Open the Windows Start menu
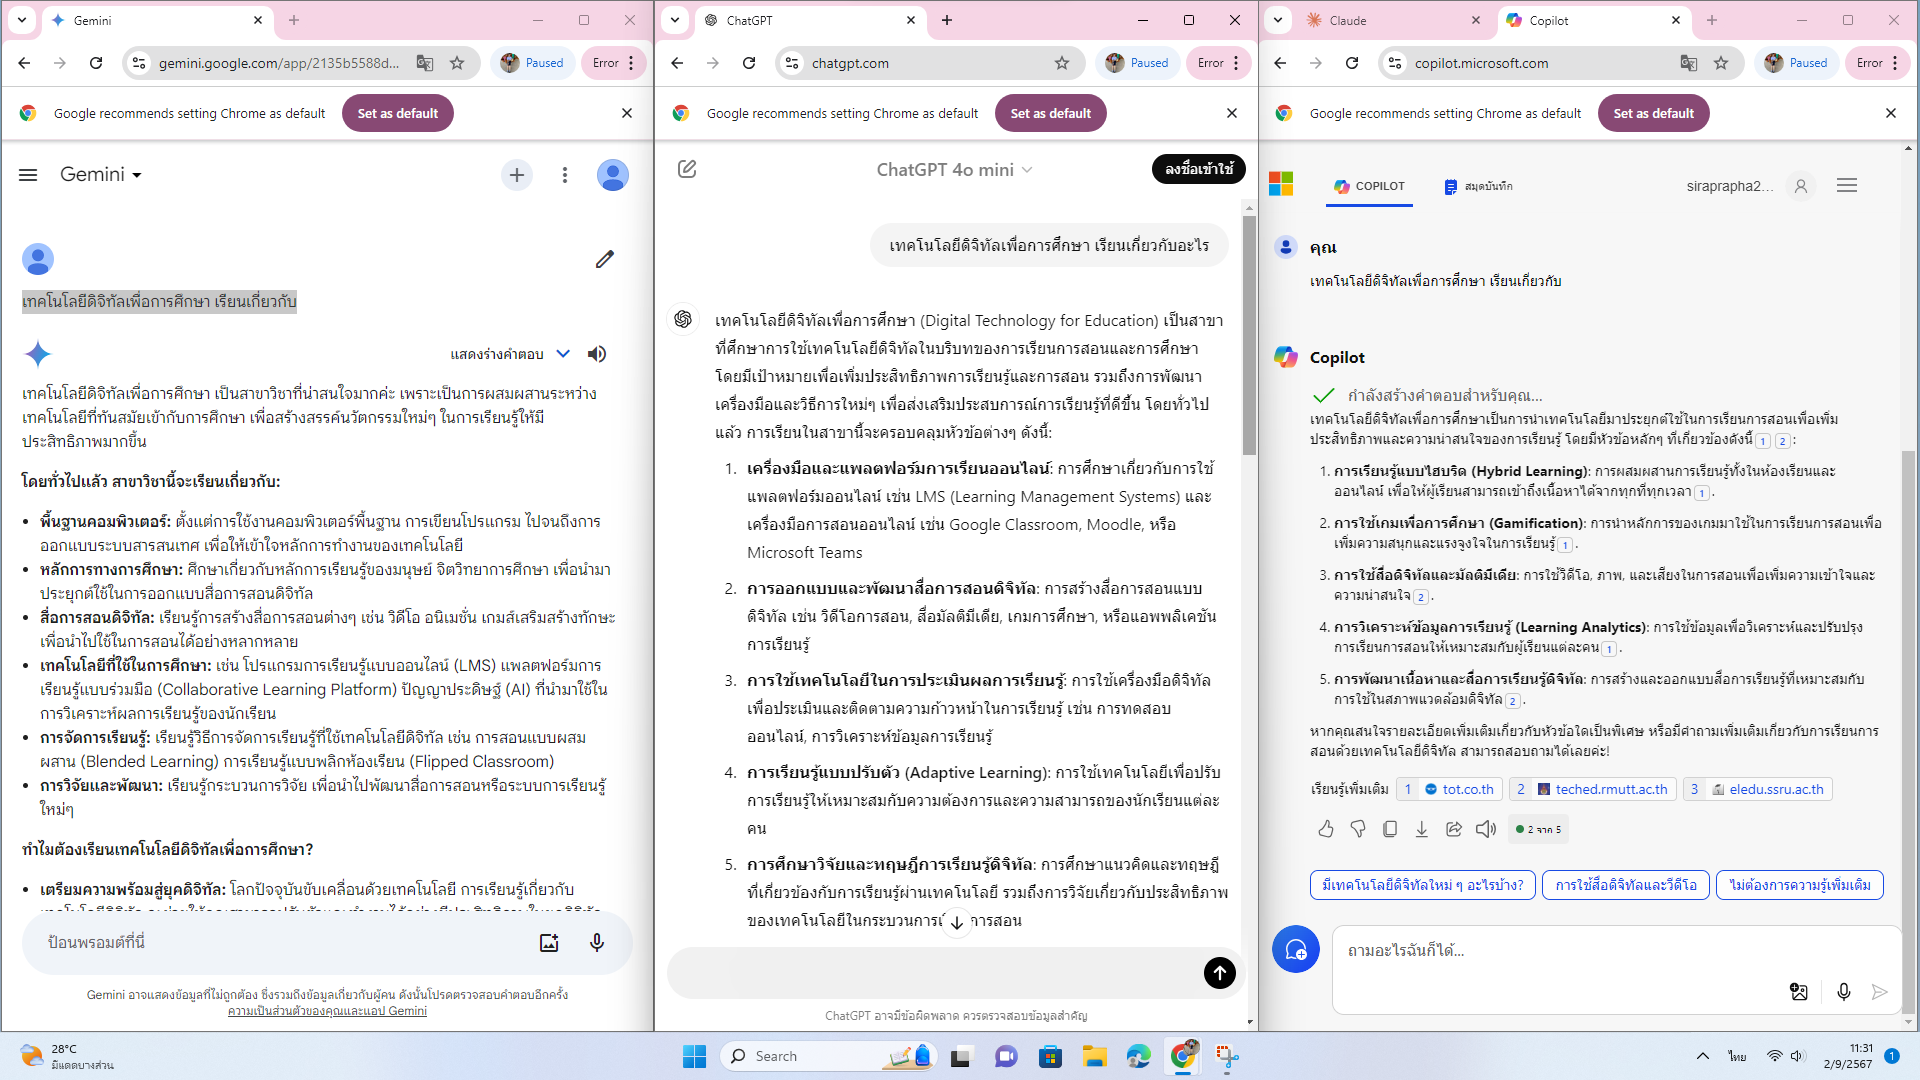The image size is (1920, 1080). pyautogui.click(x=694, y=1056)
